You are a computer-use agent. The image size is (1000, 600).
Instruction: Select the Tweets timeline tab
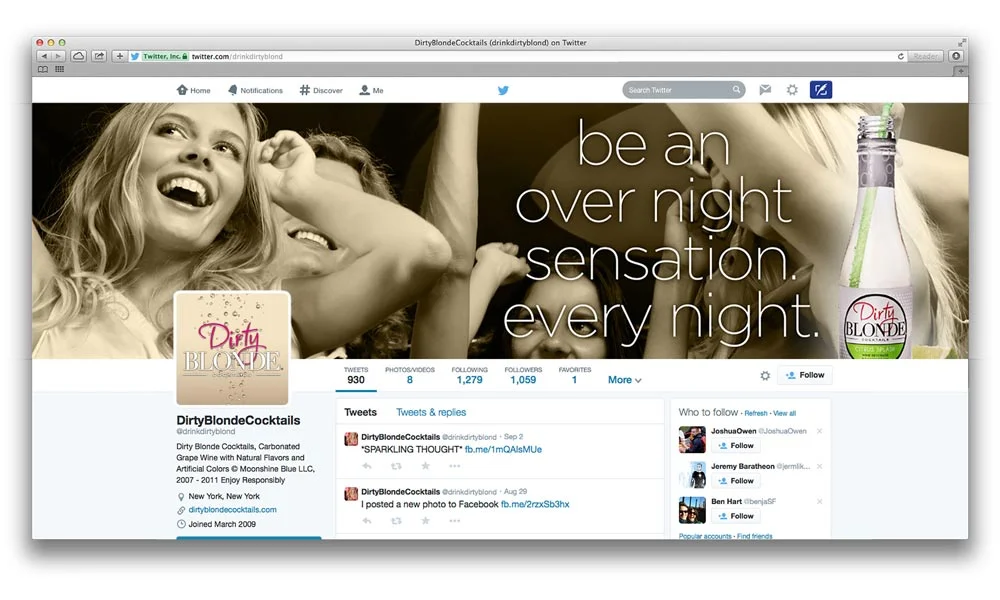click(360, 413)
